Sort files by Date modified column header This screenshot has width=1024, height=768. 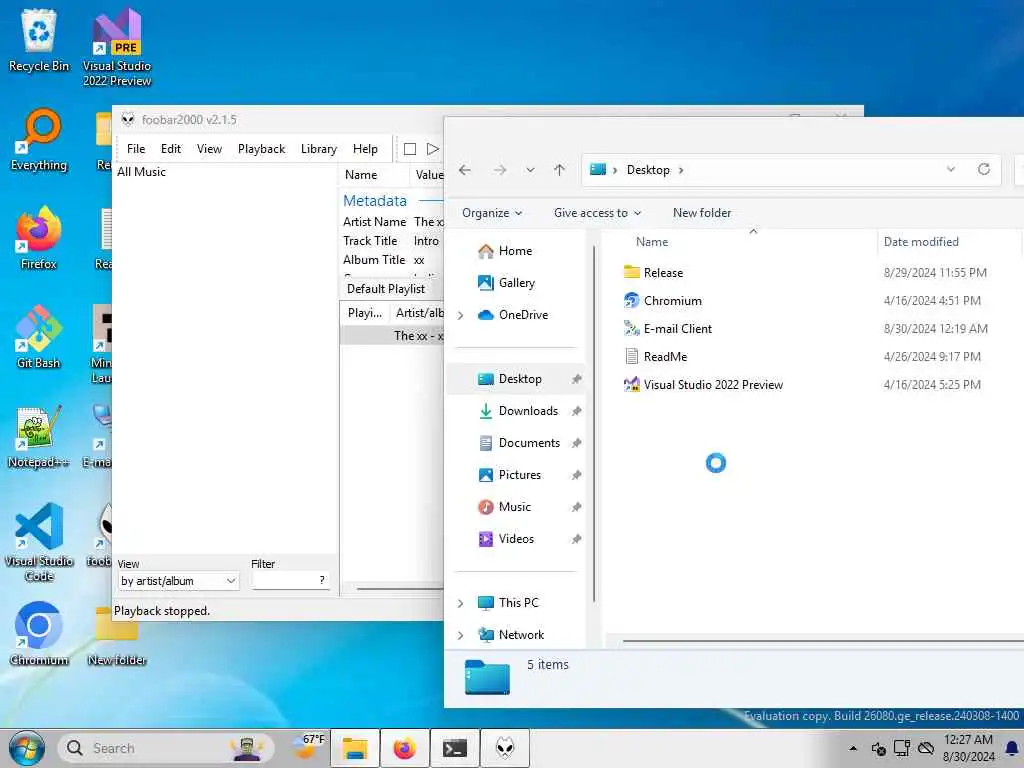pyautogui.click(x=921, y=242)
